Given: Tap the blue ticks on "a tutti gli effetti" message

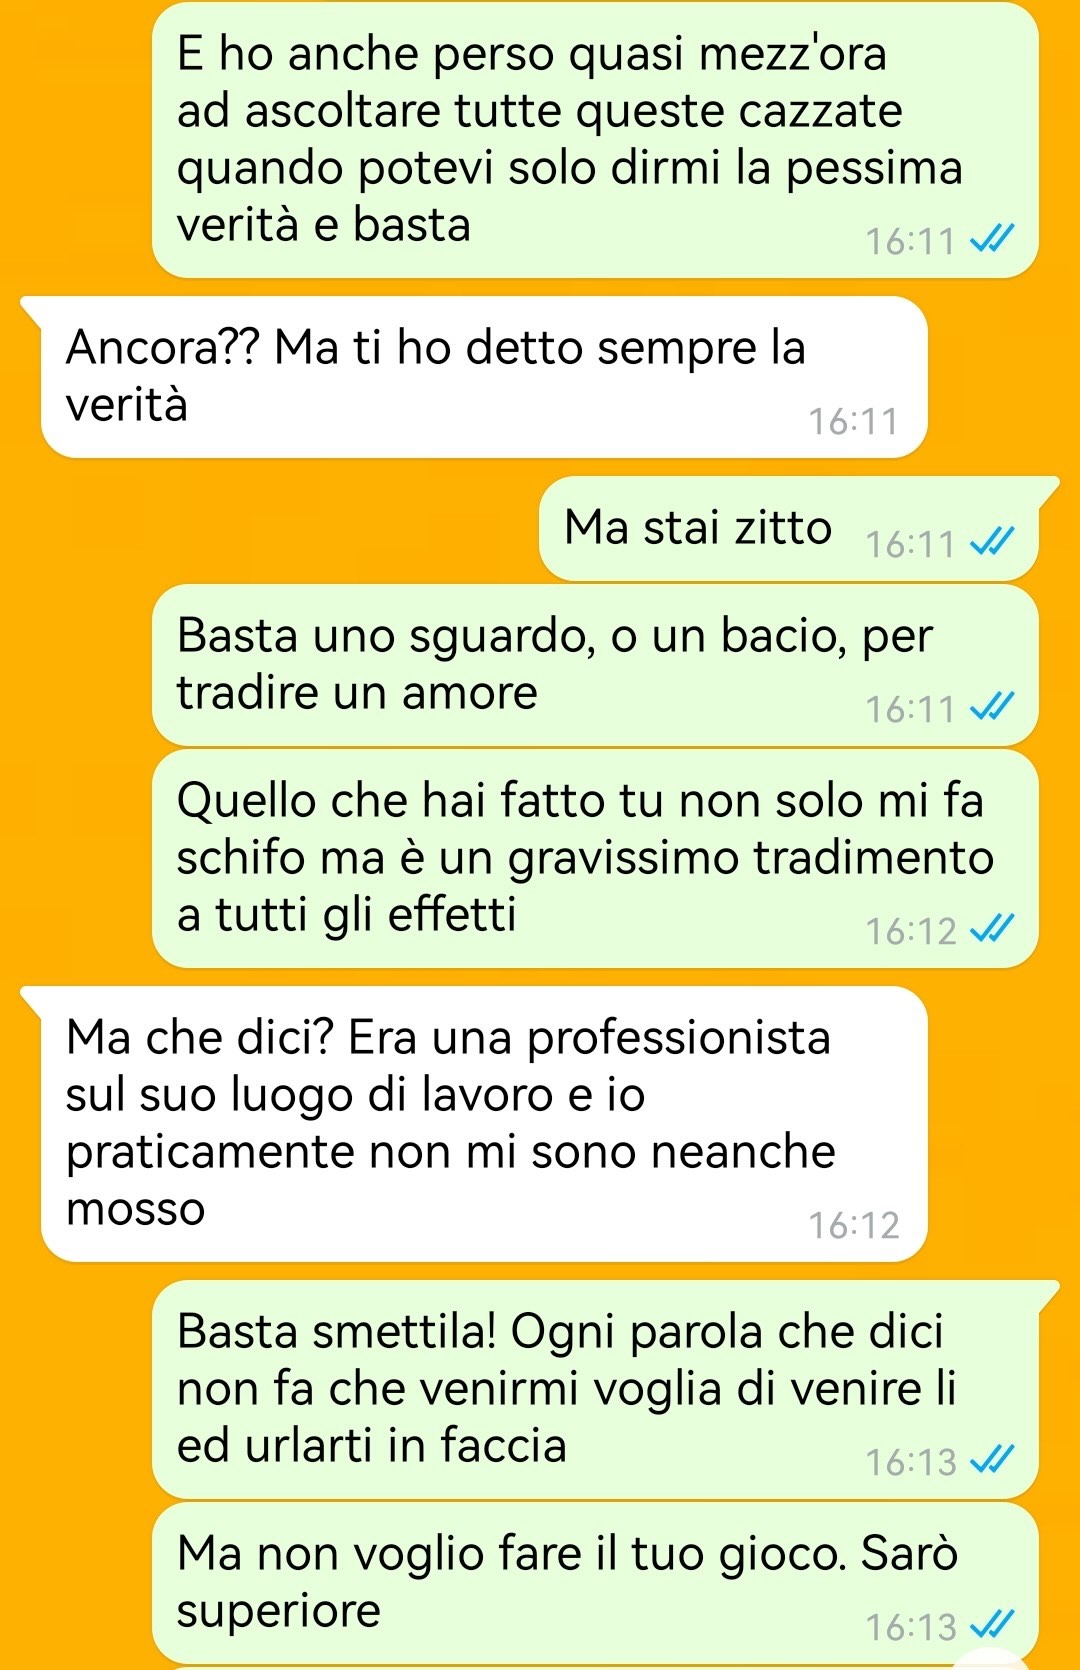Looking at the screenshot, I should (993, 929).
